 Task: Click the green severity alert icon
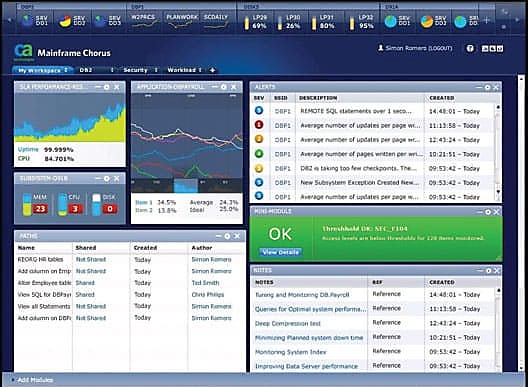tap(259, 154)
